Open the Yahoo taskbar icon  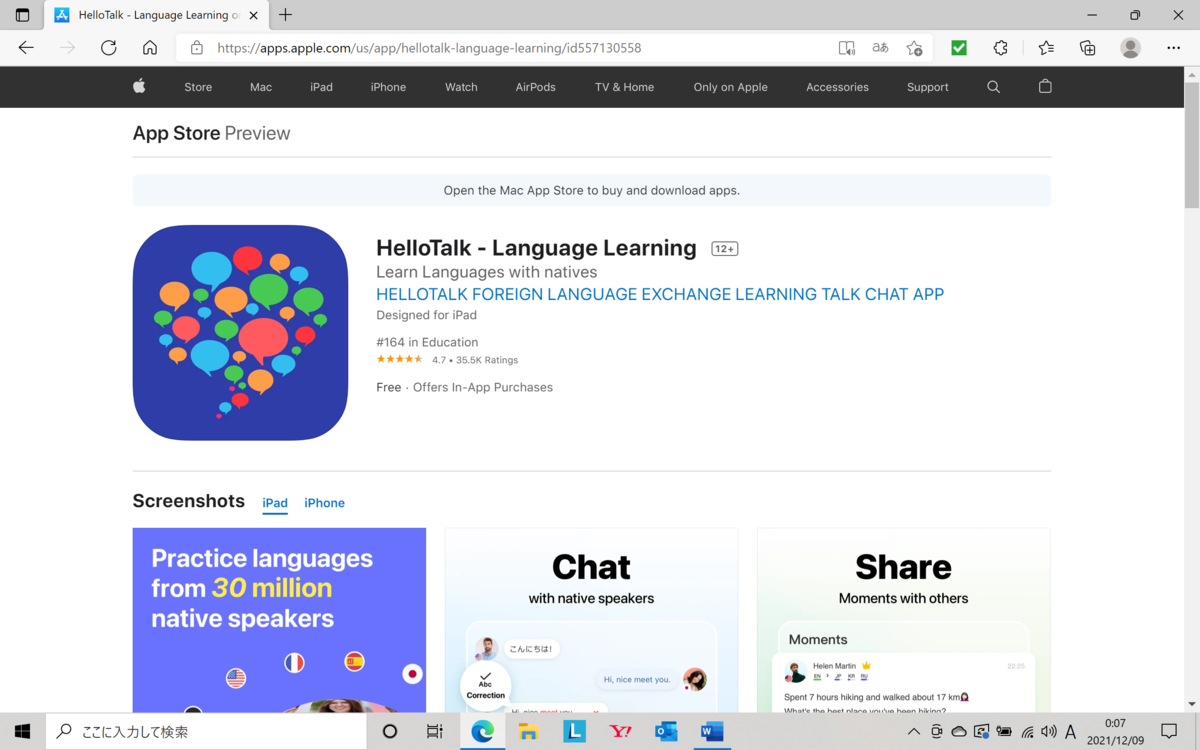(x=620, y=732)
